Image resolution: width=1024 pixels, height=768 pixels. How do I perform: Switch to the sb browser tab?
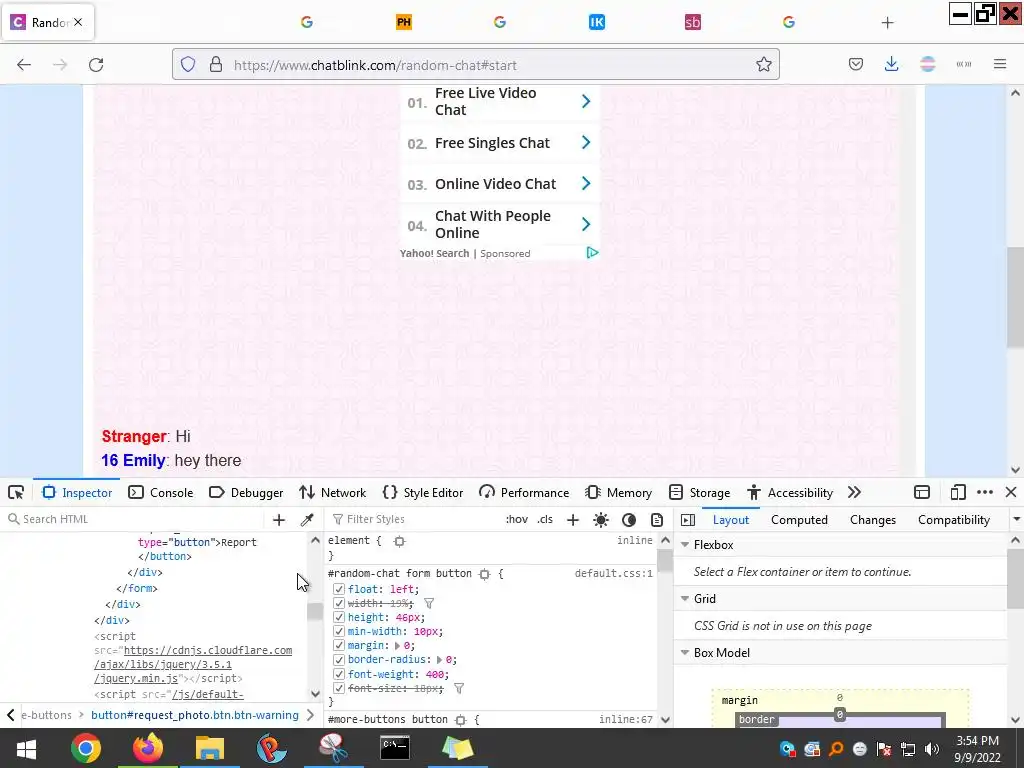[x=692, y=22]
